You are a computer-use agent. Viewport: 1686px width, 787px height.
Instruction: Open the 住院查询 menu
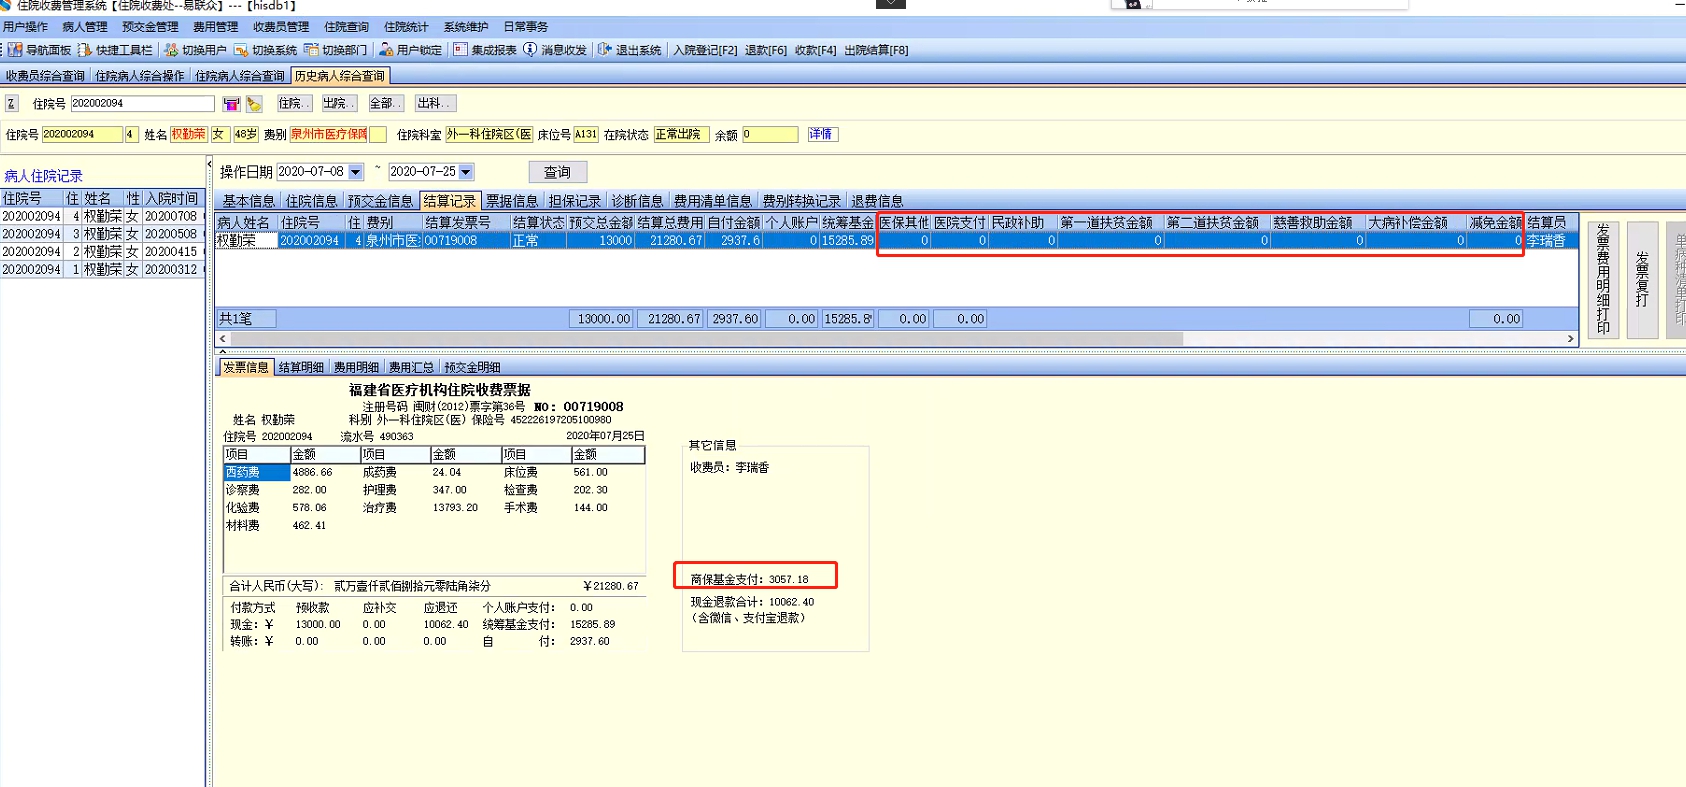(x=347, y=27)
